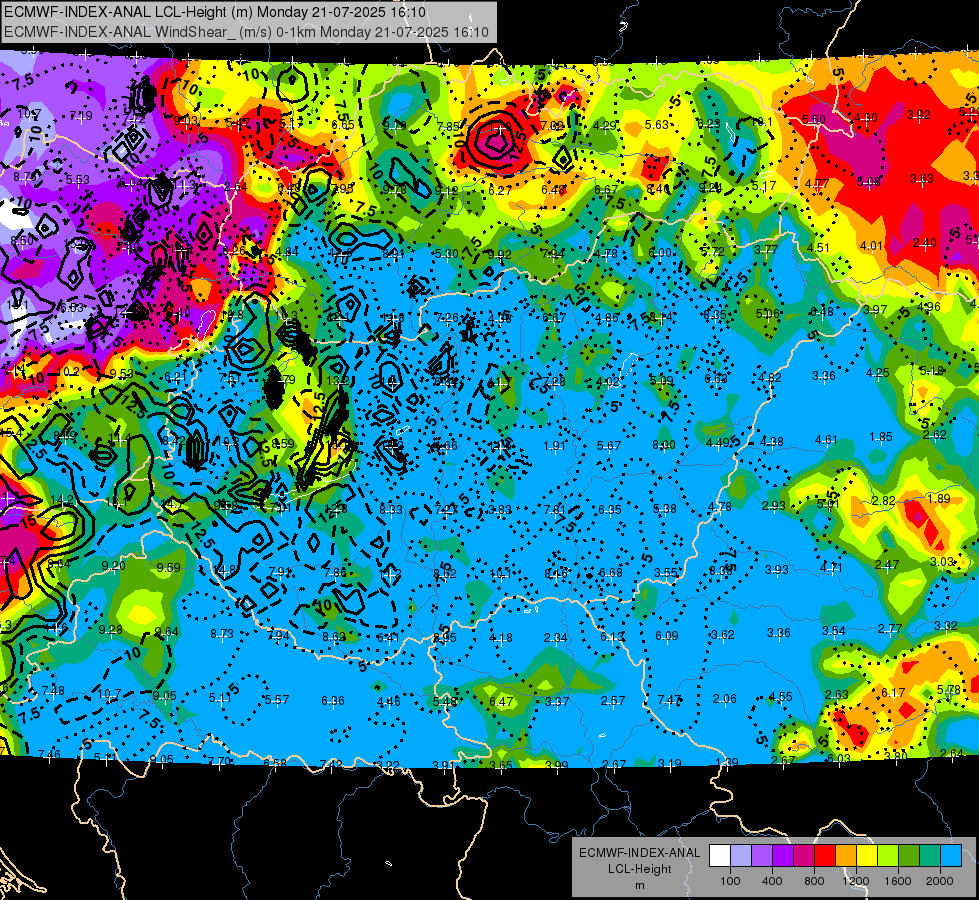Click the map value 5.63
This screenshot has height=900, width=979.
pos(657,124)
